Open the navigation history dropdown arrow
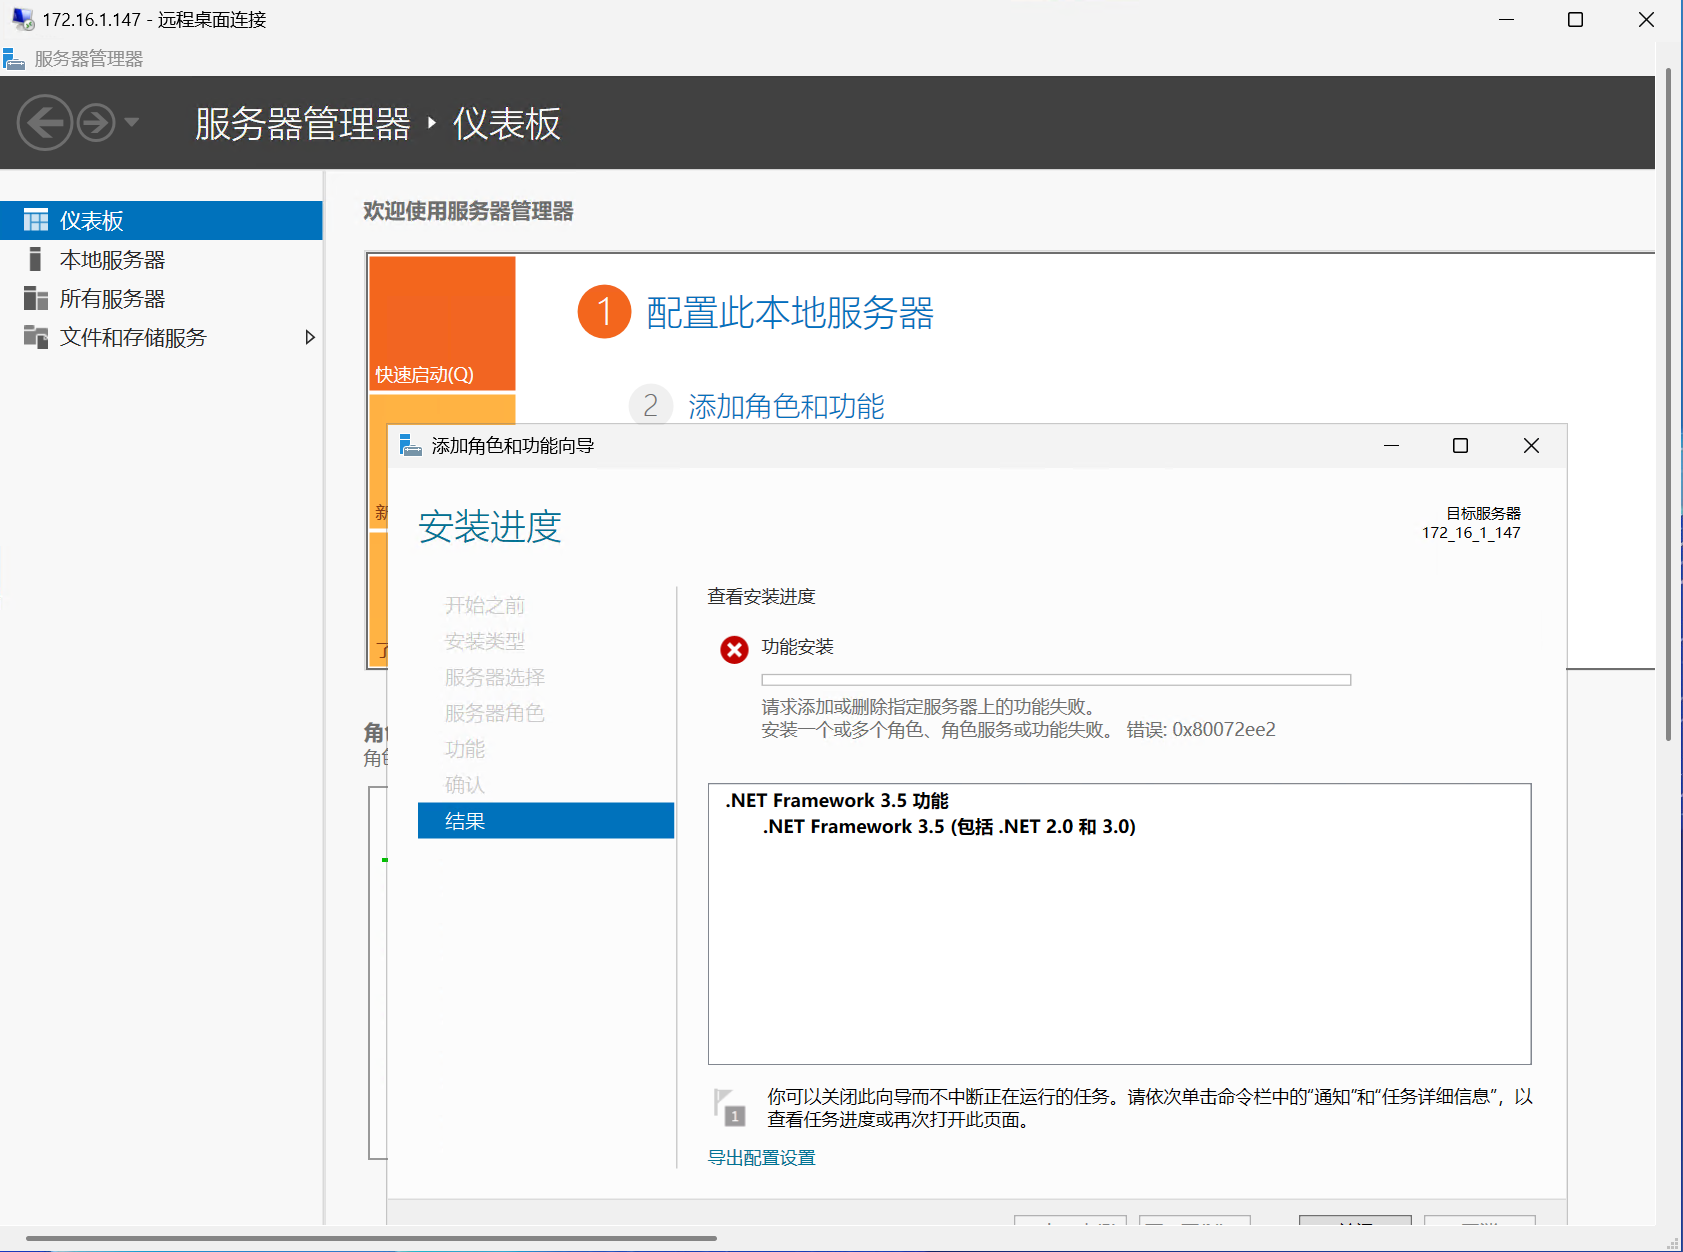 (x=132, y=123)
